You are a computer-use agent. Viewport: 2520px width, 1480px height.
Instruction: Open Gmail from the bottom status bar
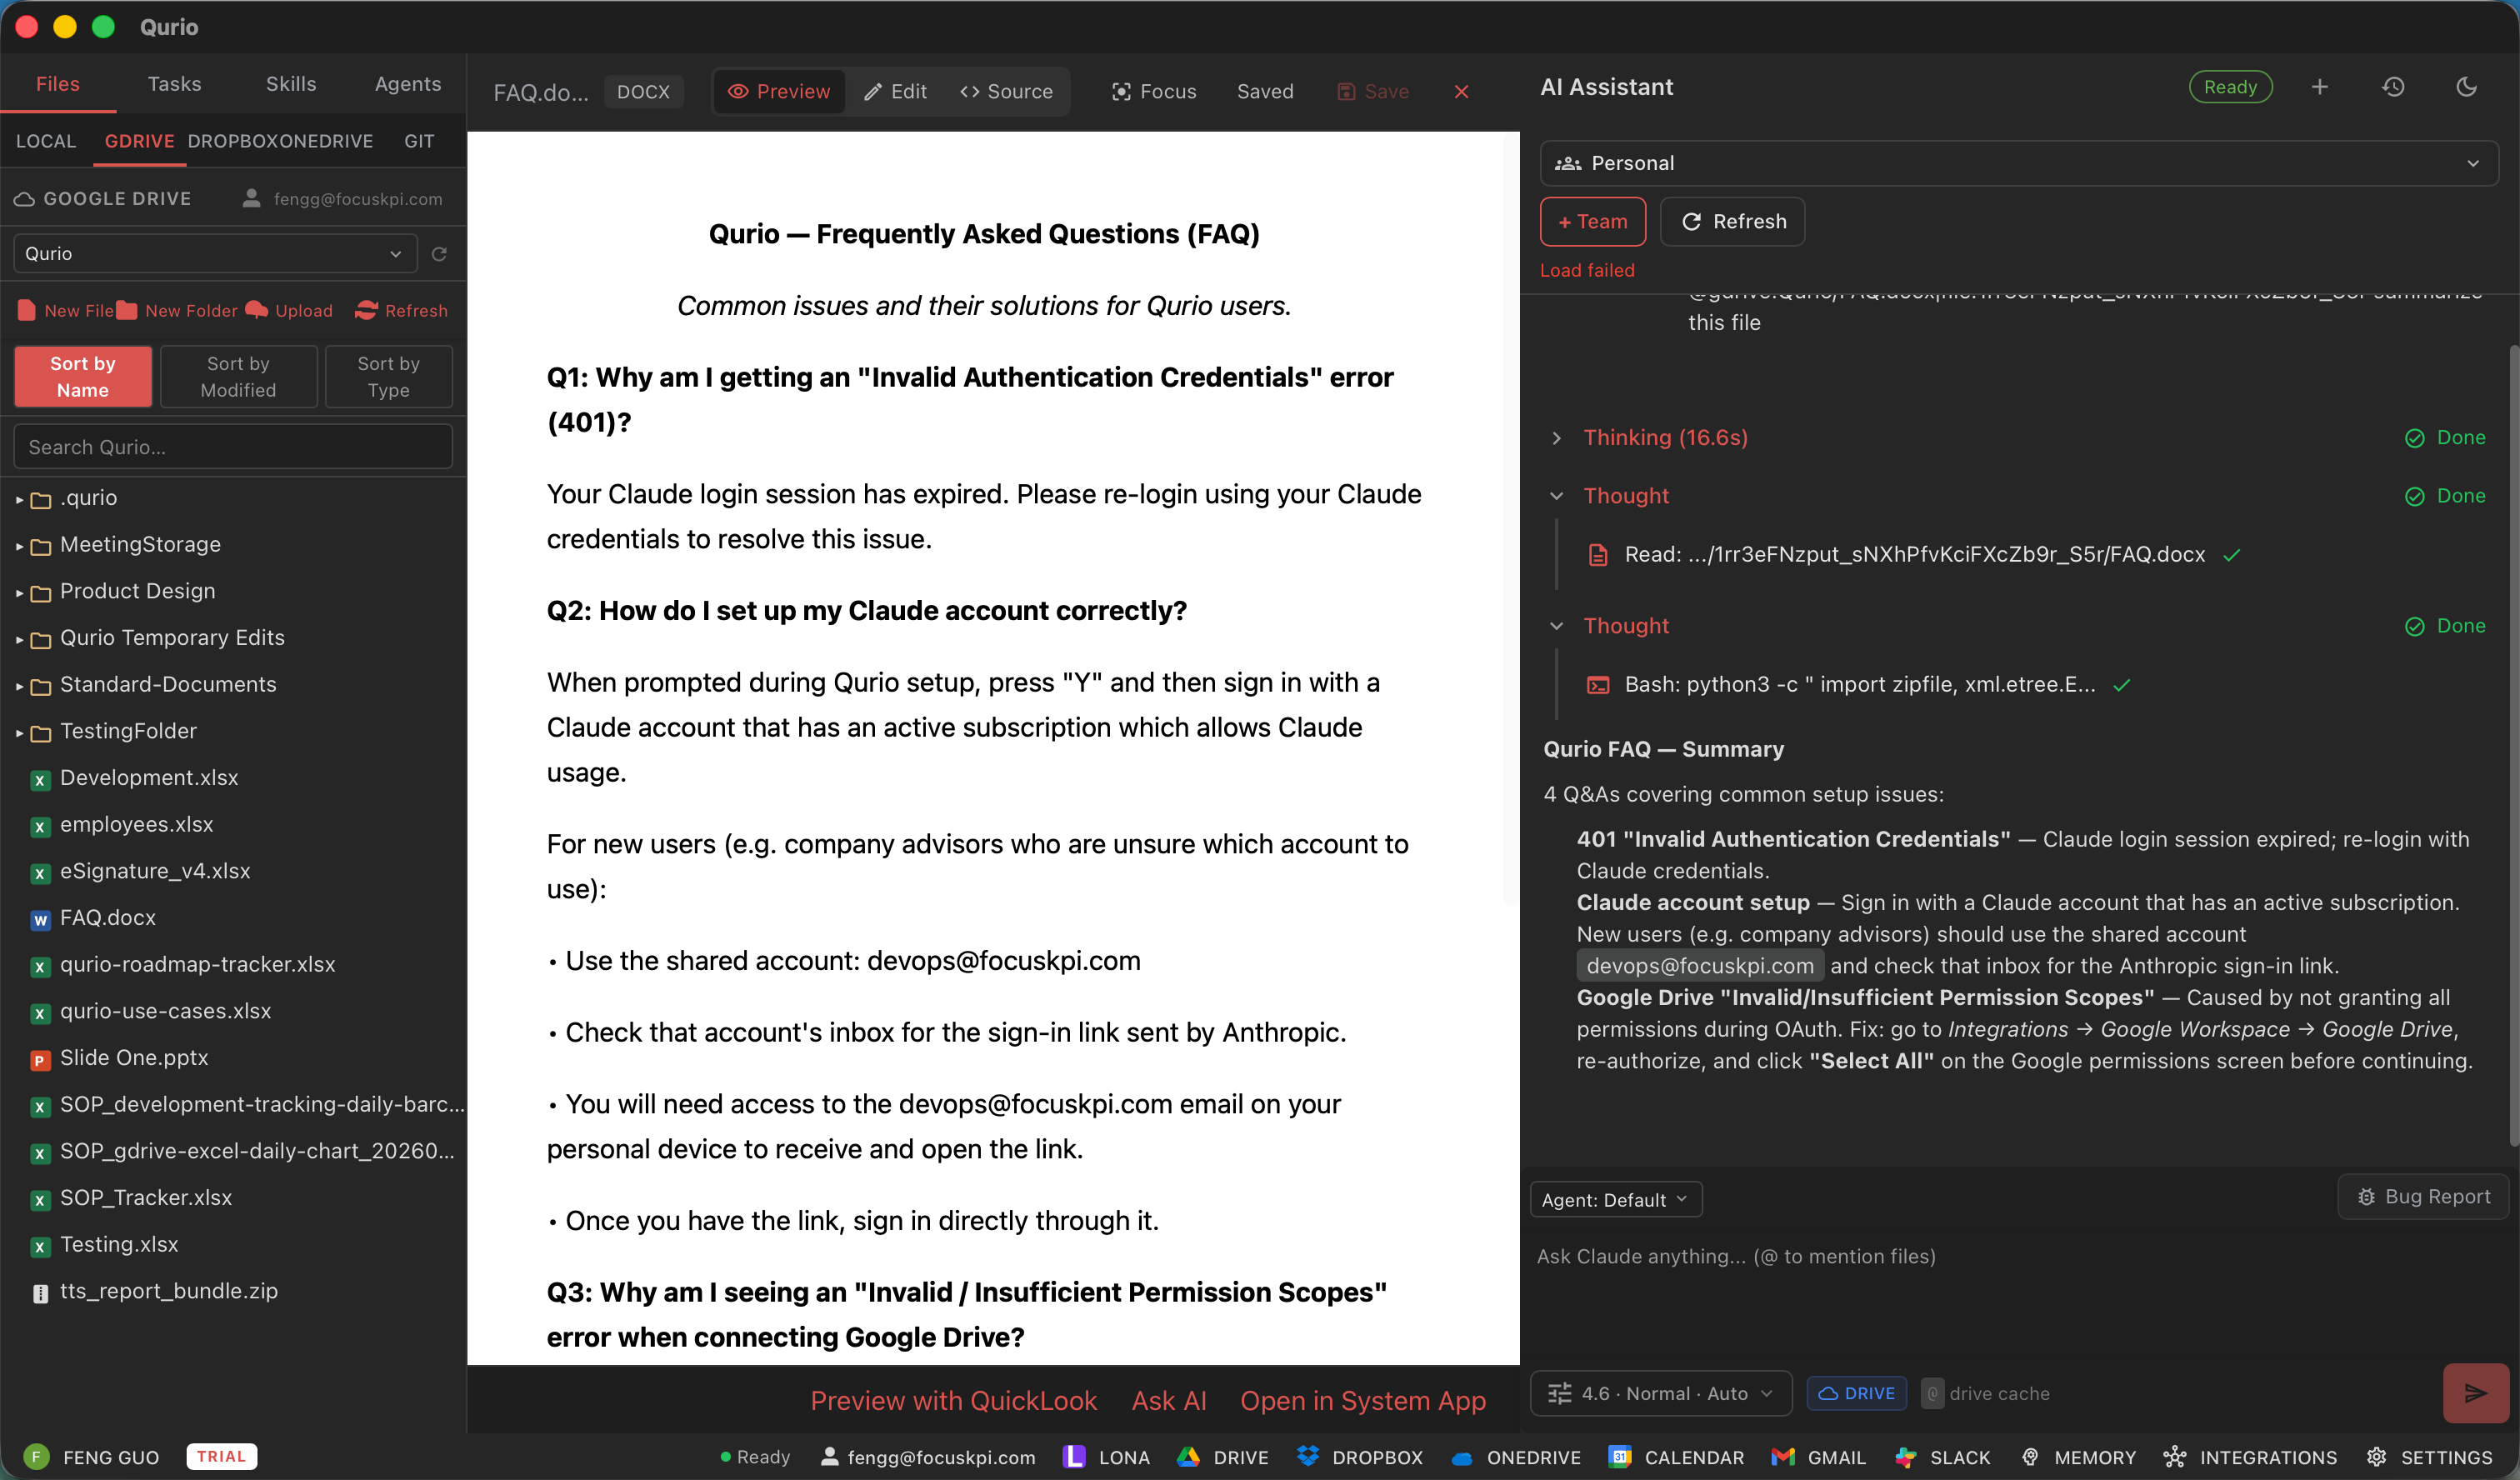[x=1818, y=1457]
